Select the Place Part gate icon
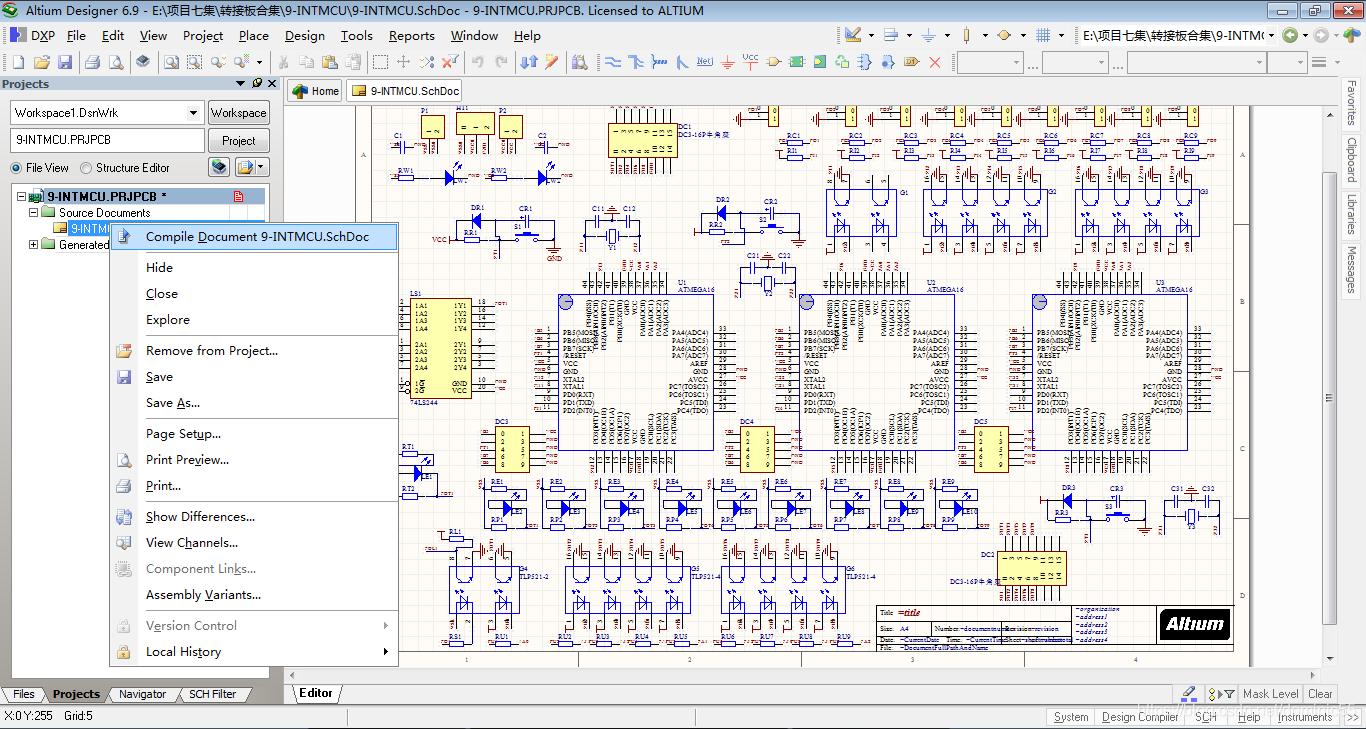Screen dimensions: 1366x729 [x=774, y=62]
